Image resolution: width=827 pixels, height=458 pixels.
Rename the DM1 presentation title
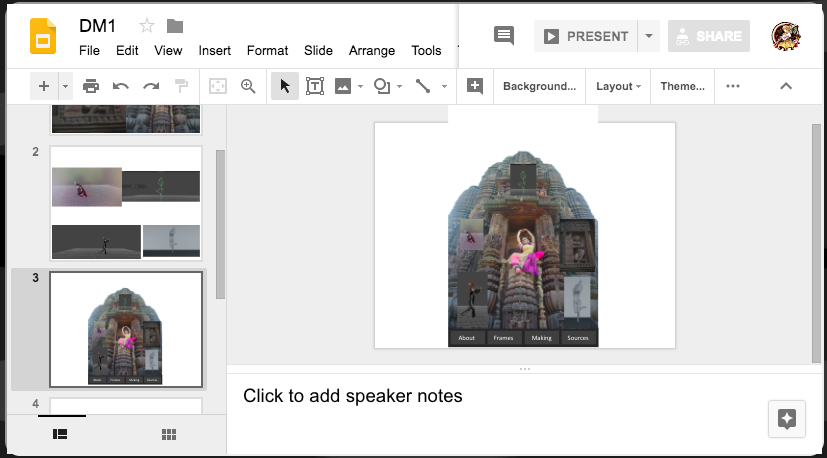[98, 25]
